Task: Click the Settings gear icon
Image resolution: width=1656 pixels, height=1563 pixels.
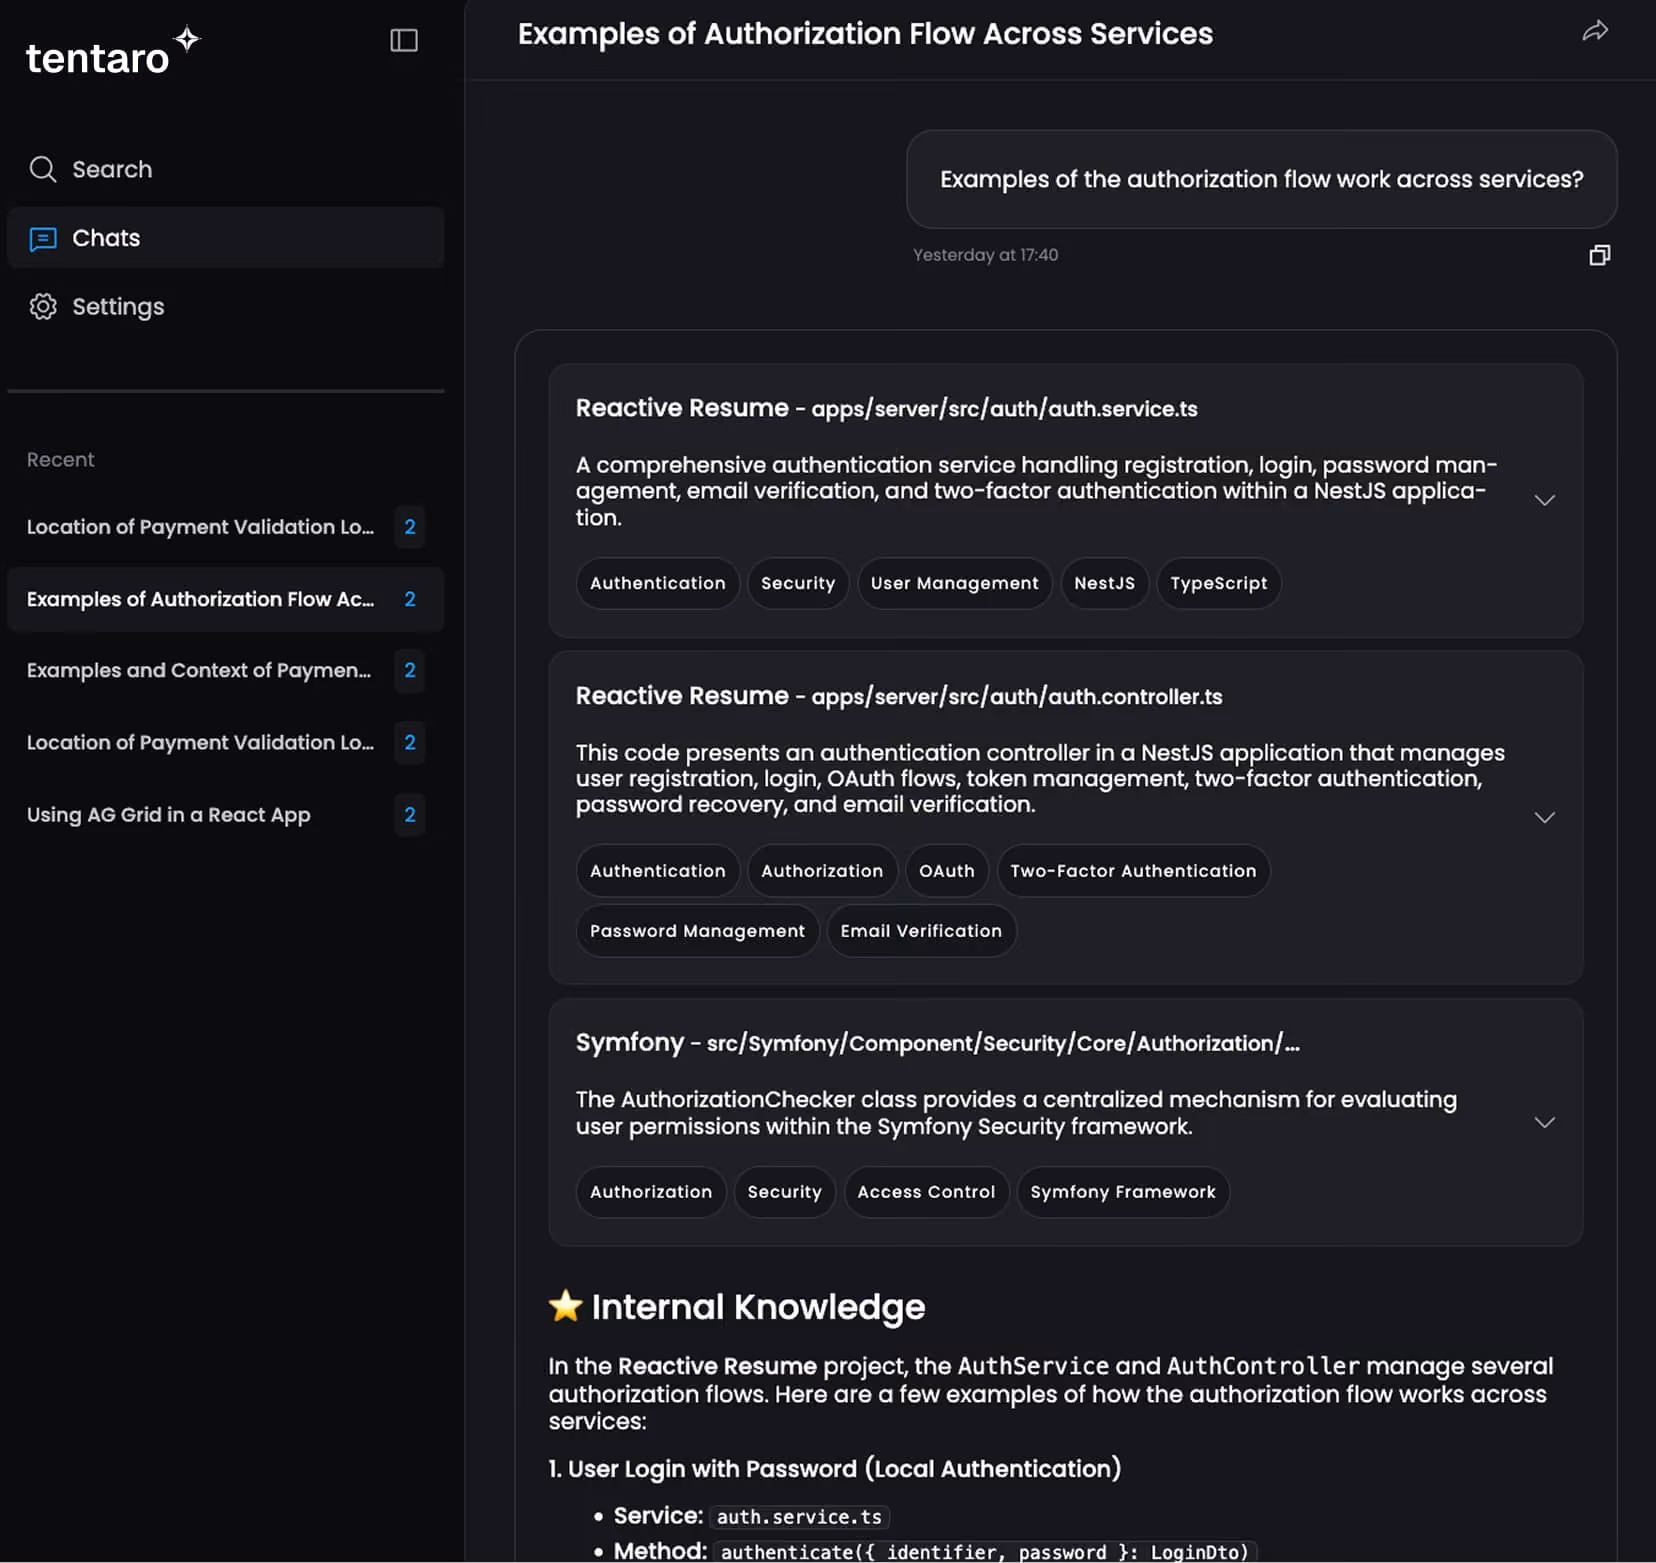Action: 42,307
